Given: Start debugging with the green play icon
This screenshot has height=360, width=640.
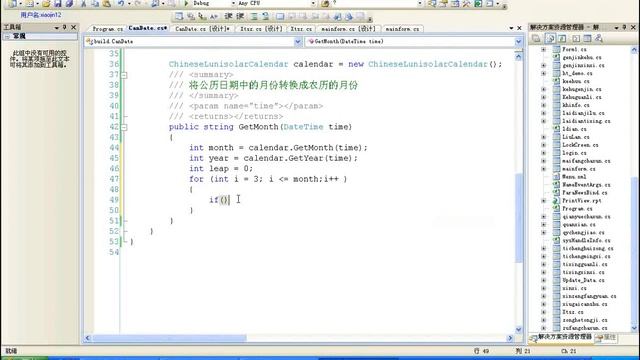Looking at the screenshot, I should click(186, 4).
